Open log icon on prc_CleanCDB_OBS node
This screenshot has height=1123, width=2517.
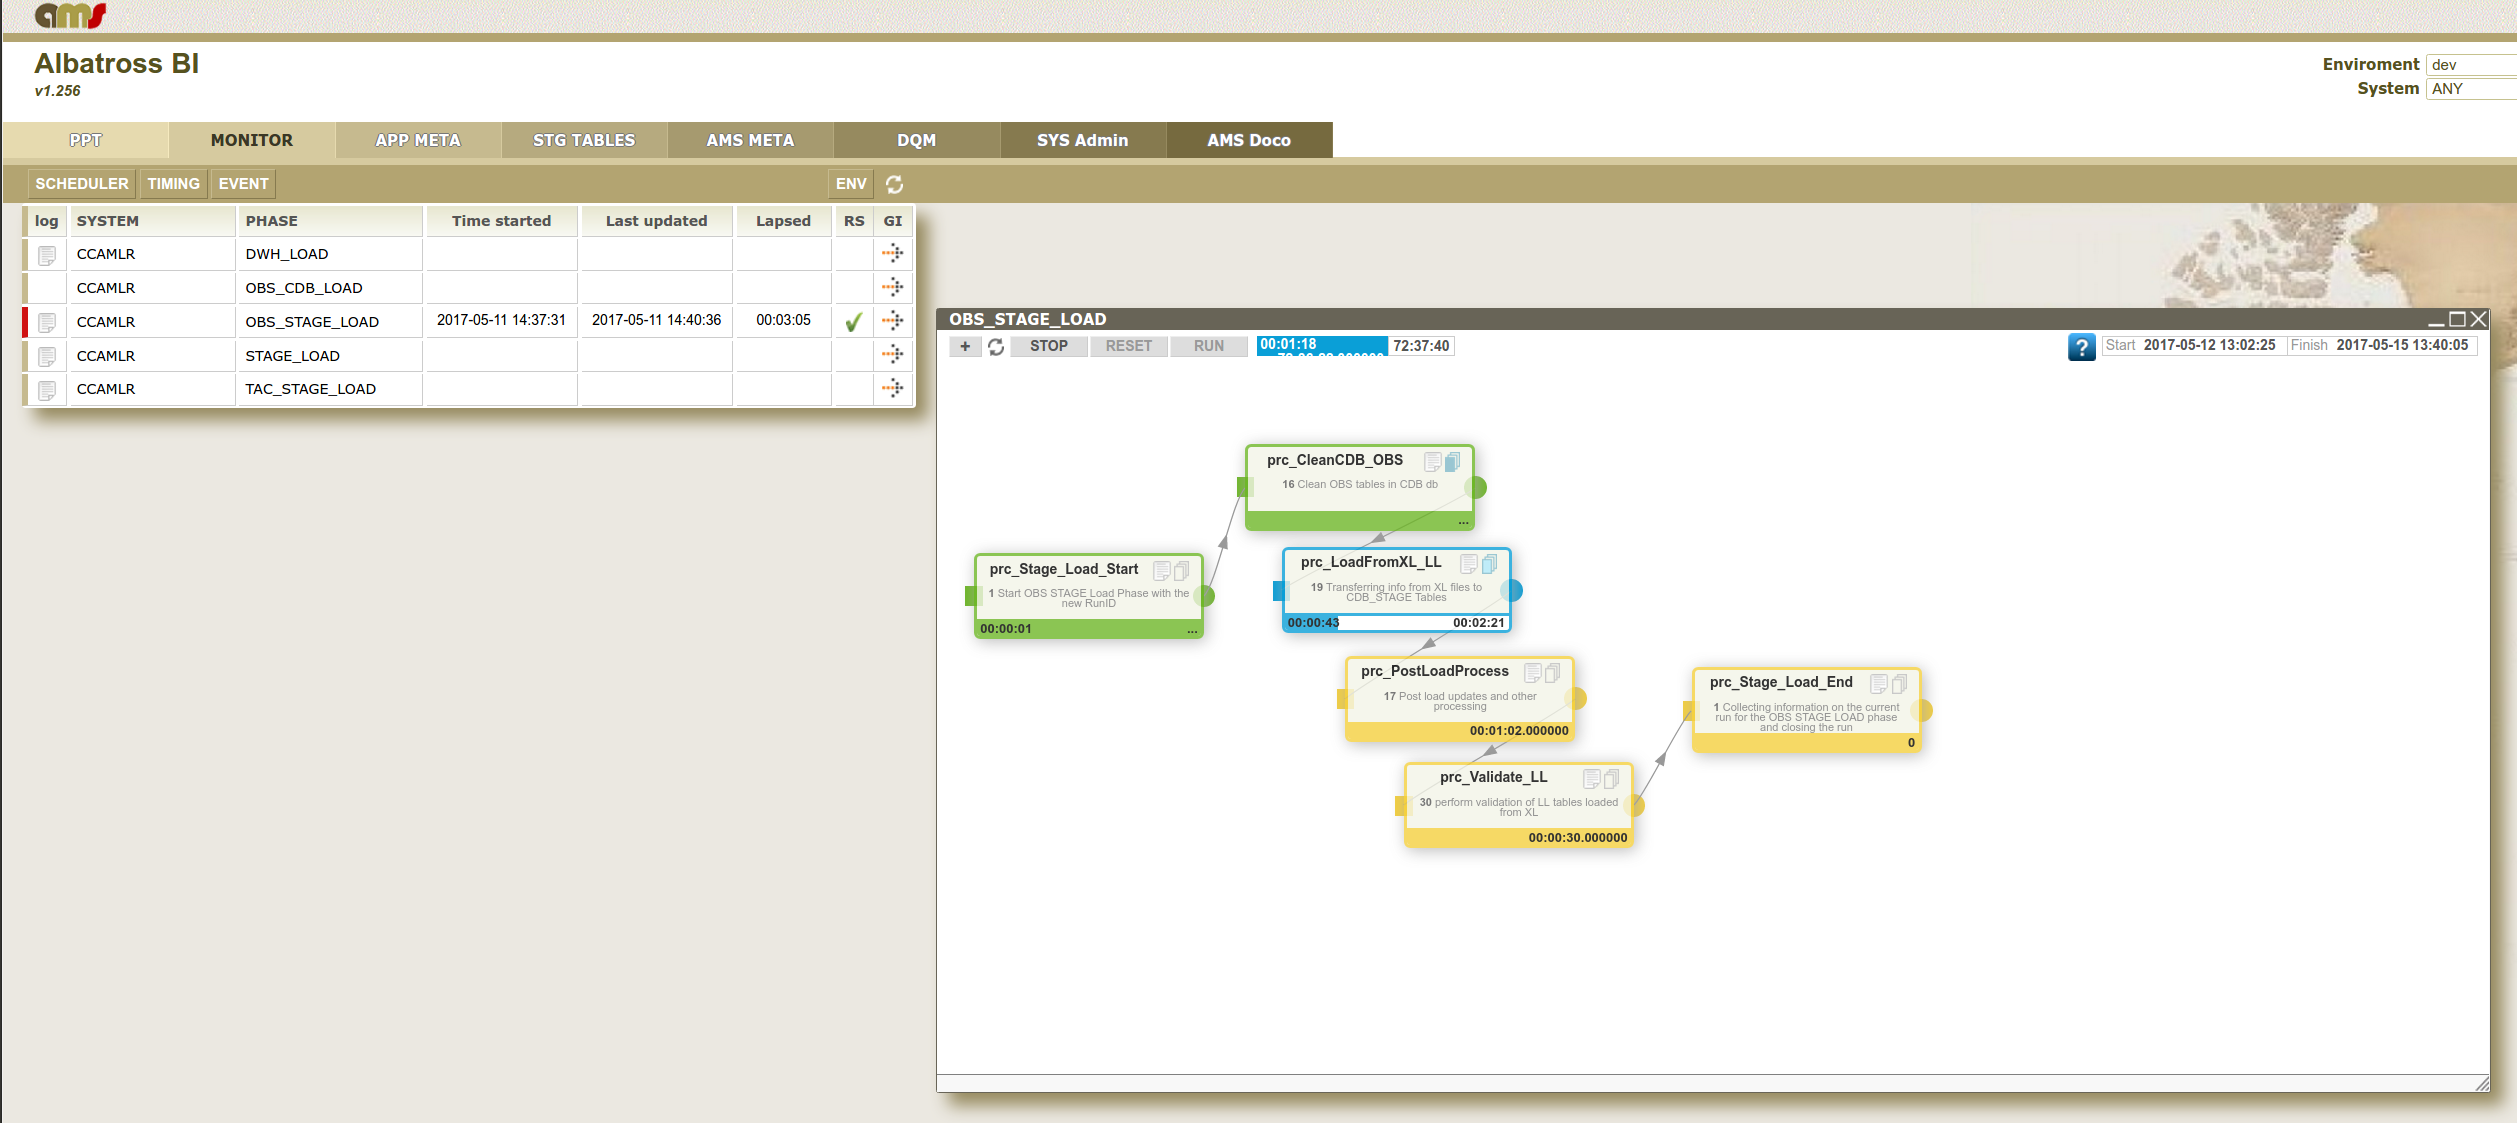pyautogui.click(x=1432, y=461)
